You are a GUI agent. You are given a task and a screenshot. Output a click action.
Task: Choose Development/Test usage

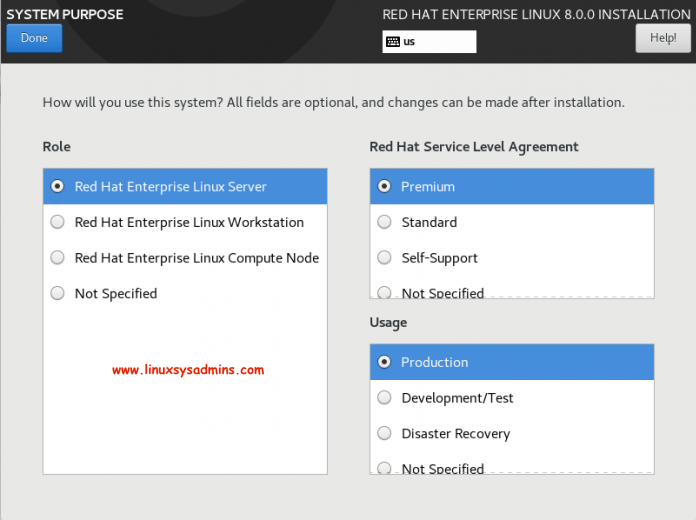[x=512, y=397]
